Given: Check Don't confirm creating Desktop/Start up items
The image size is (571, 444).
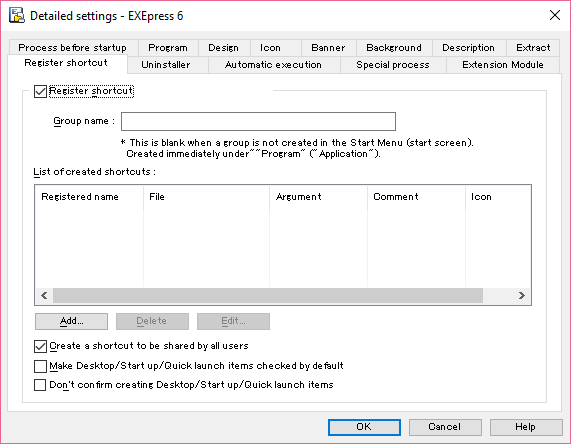Looking at the screenshot, I should 40,385.
